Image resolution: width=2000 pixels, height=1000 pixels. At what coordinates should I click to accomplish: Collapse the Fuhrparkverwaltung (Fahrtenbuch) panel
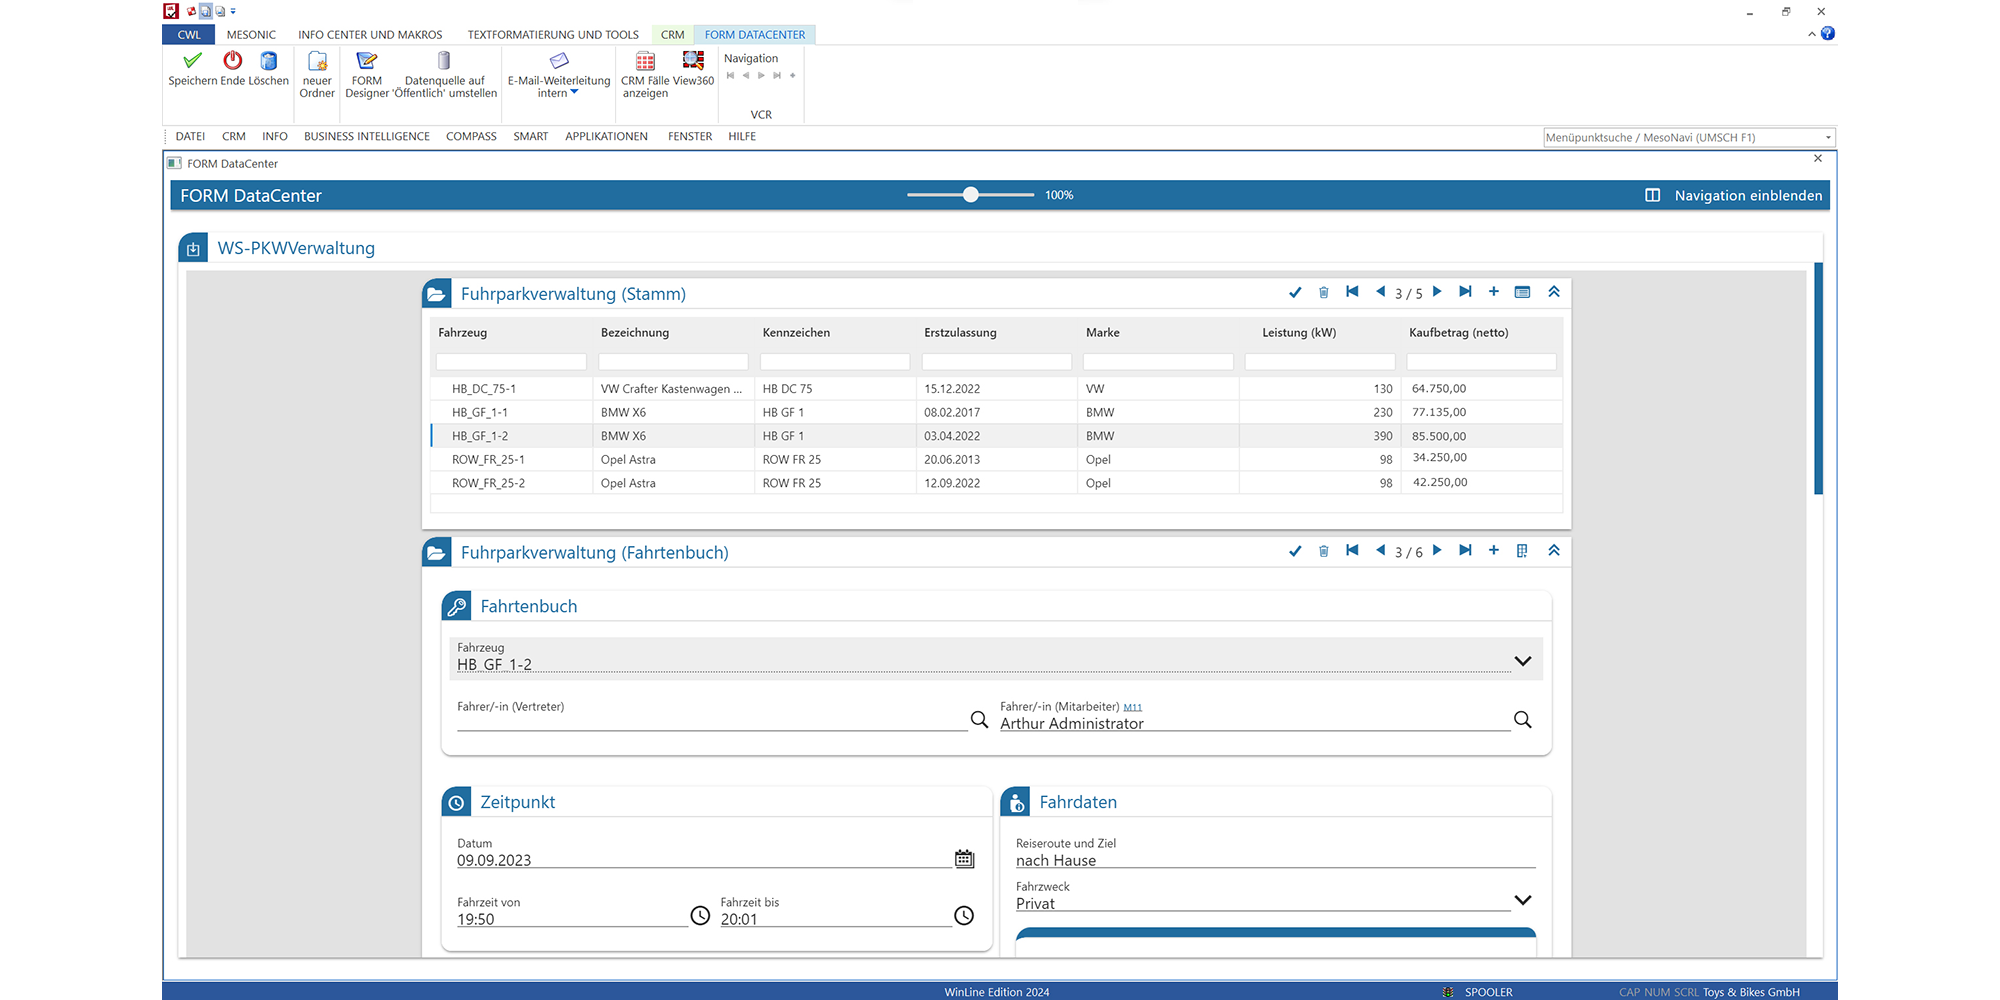pos(1554,551)
